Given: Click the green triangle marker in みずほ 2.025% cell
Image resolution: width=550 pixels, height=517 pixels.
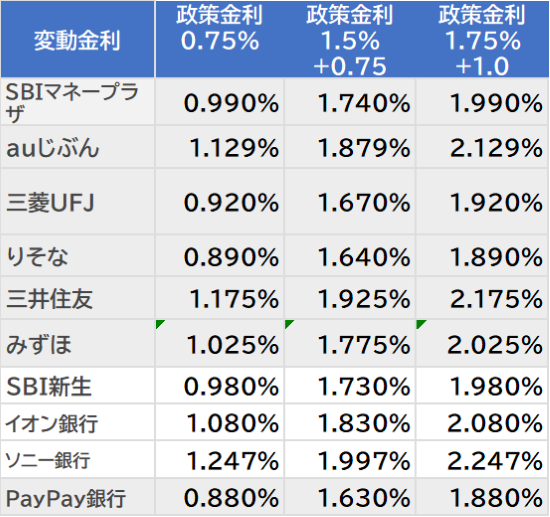Looking at the screenshot, I should (x=420, y=324).
